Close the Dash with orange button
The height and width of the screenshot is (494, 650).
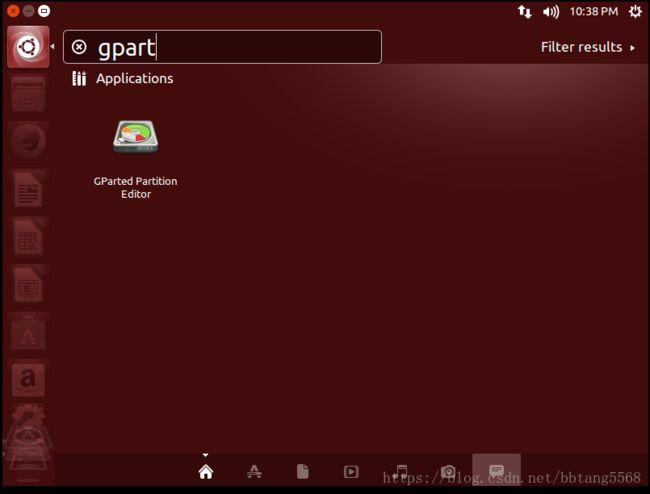click(13, 11)
